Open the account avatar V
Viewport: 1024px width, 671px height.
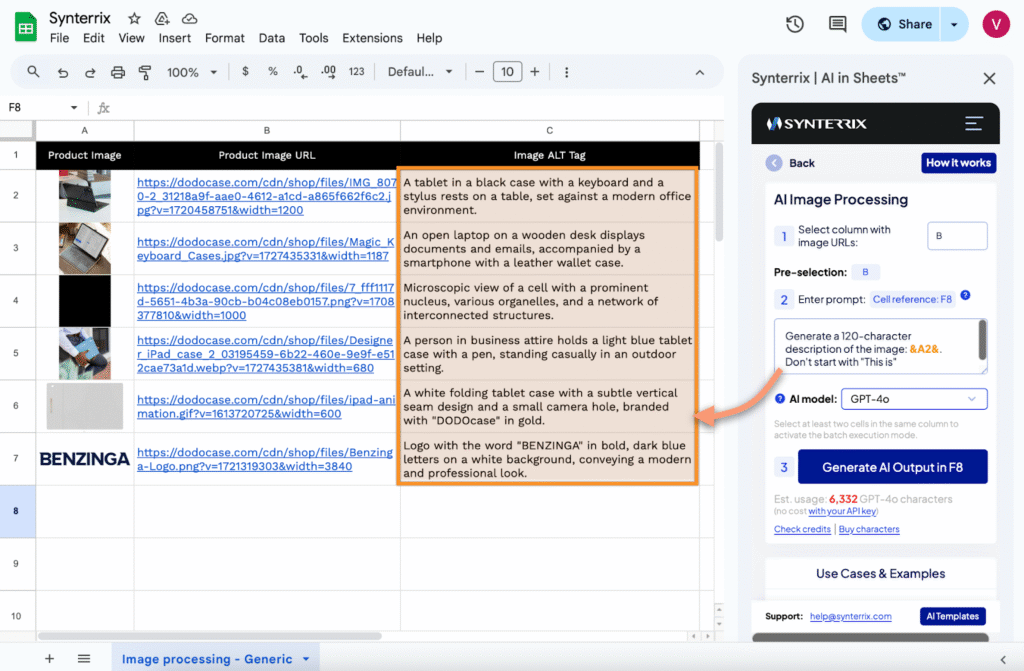(x=995, y=24)
